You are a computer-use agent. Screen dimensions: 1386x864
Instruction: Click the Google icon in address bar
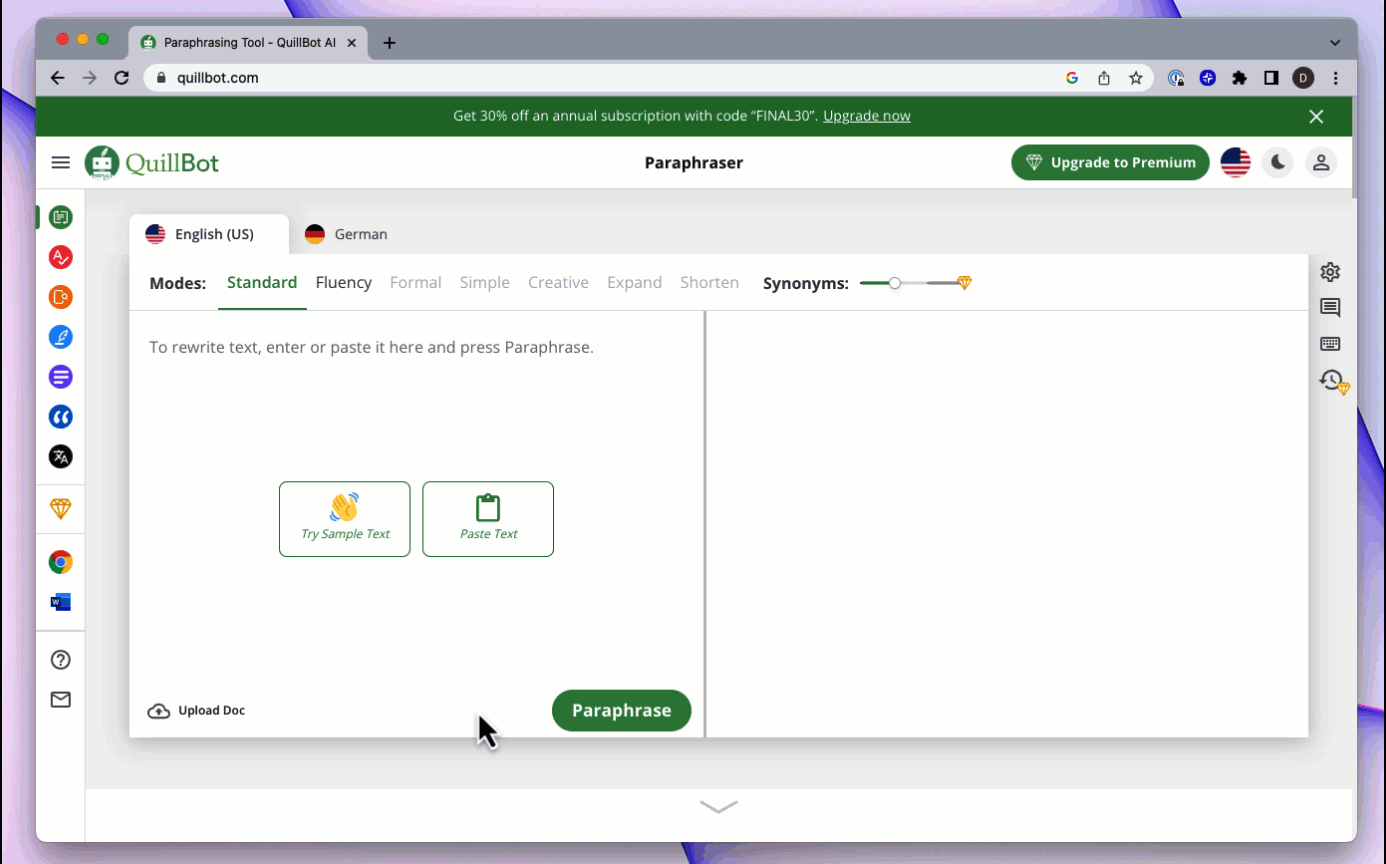click(x=1072, y=78)
